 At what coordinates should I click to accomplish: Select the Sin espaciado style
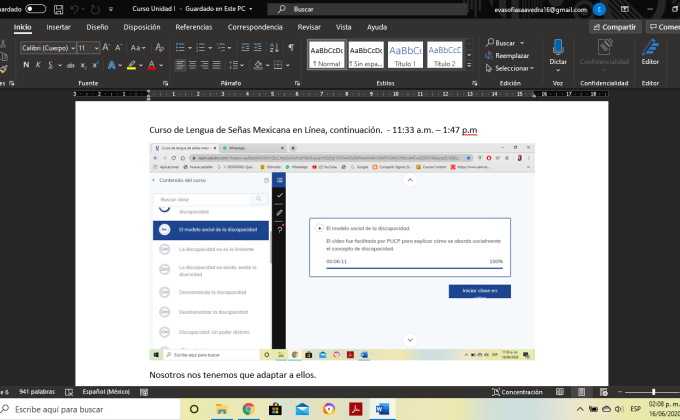(366, 55)
